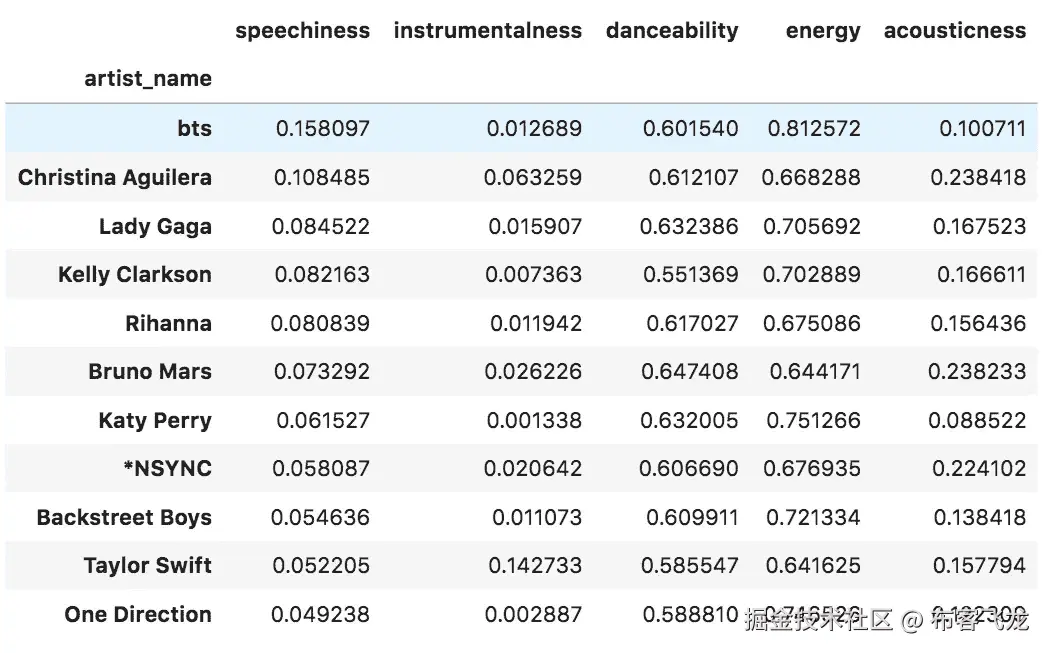Select the Backstreet Boys row label
The height and width of the screenshot is (653, 1049).
click(x=124, y=518)
